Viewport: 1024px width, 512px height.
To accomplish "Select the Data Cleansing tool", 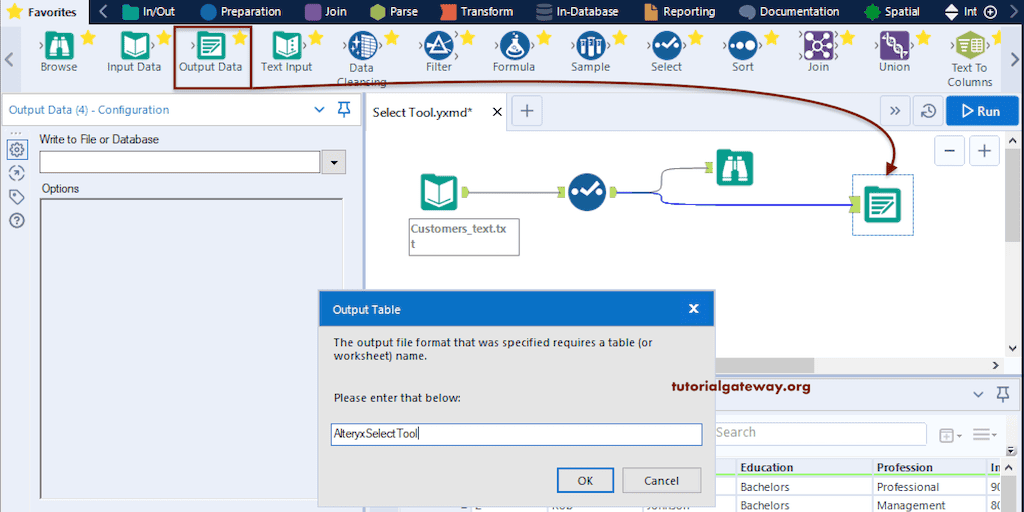I will click(362, 59).
